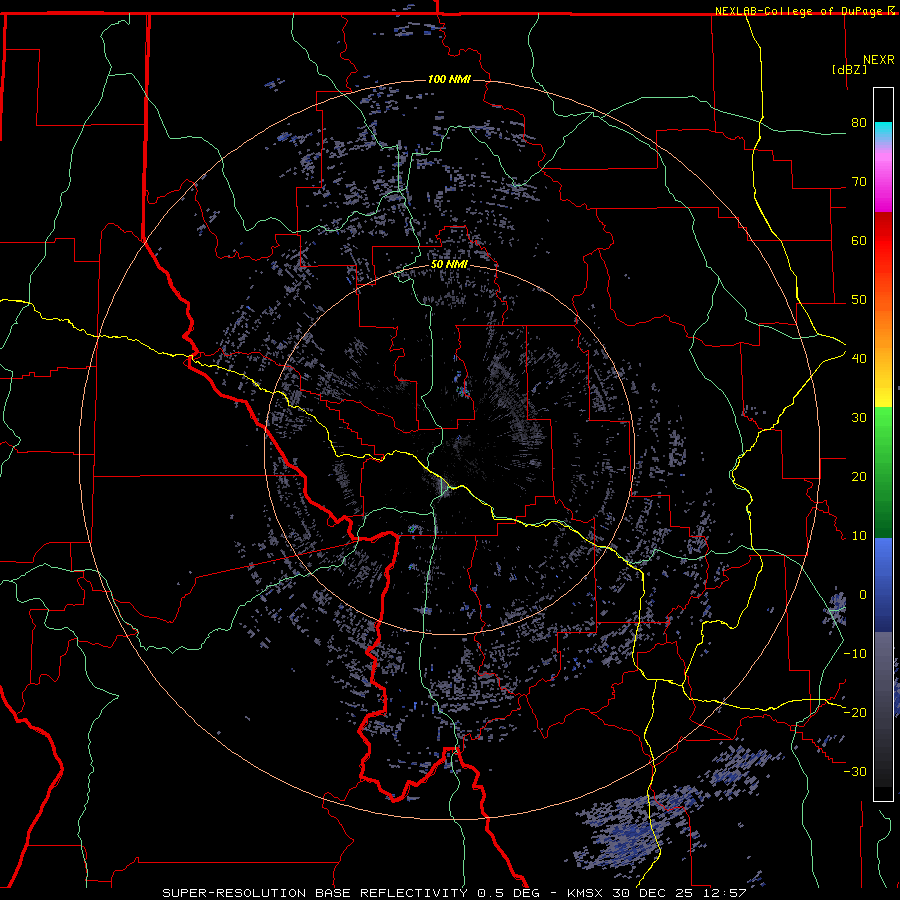Click the -10 dBZ scale value
The image size is (900, 900).
(x=855, y=653)
